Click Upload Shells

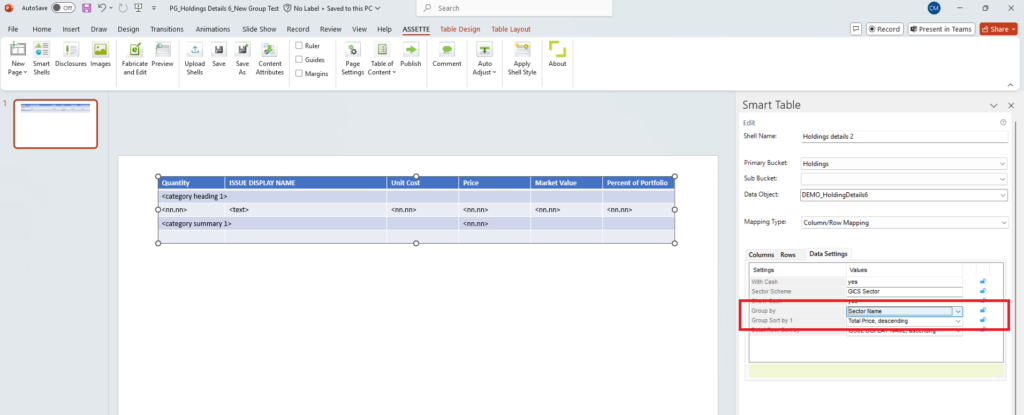pyautogui.click(x=195, y=59)
